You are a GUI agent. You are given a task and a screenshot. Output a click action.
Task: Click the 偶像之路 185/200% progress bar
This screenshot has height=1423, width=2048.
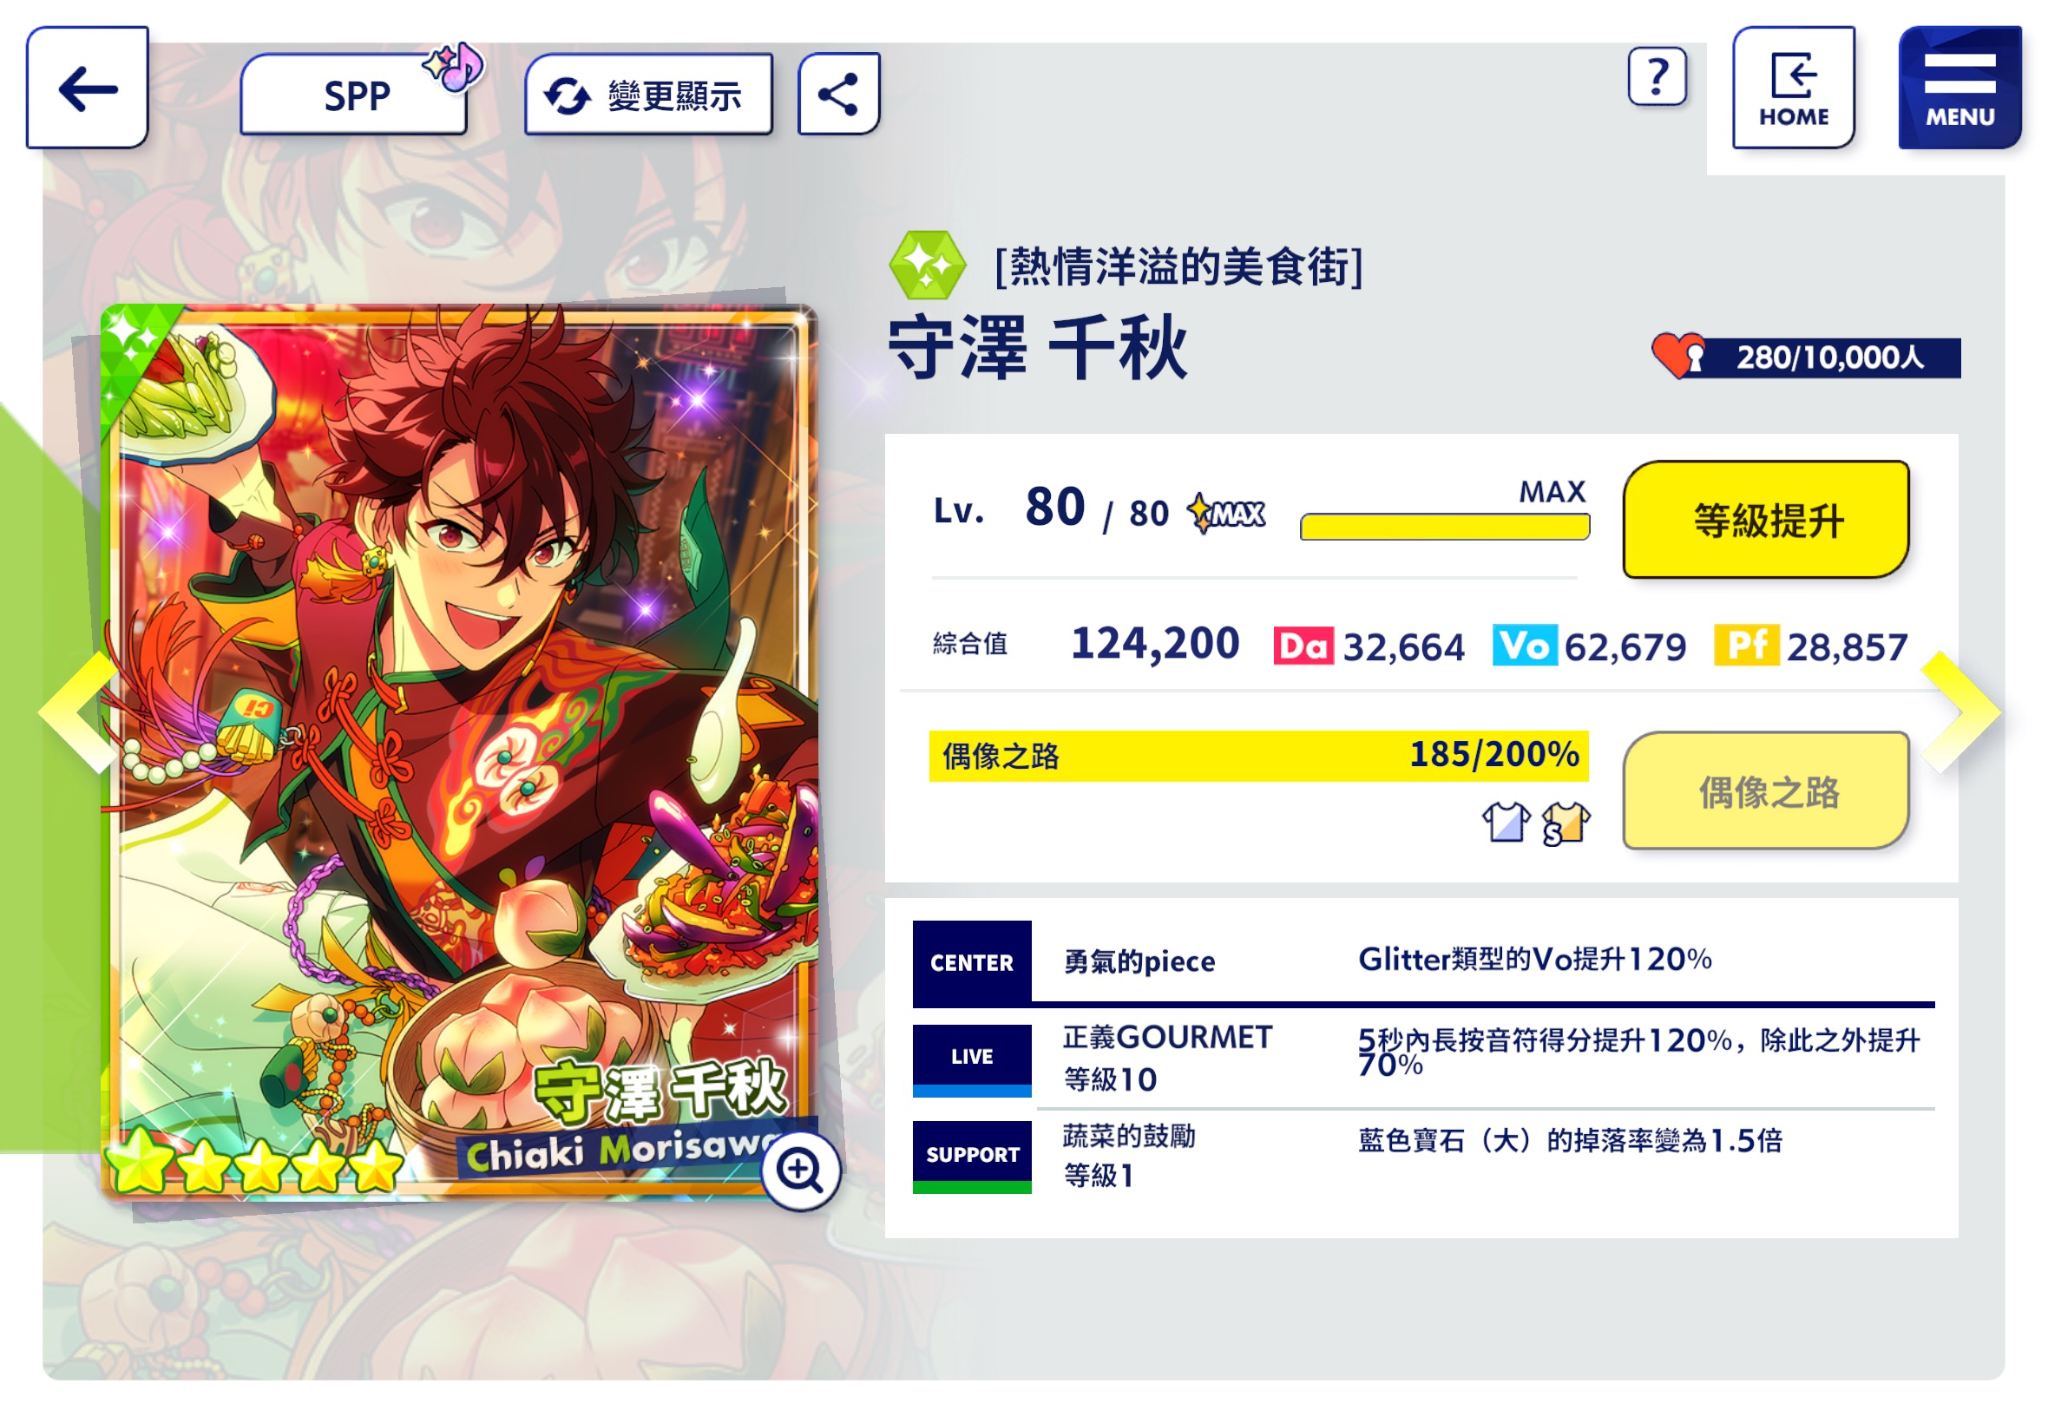1259,755
